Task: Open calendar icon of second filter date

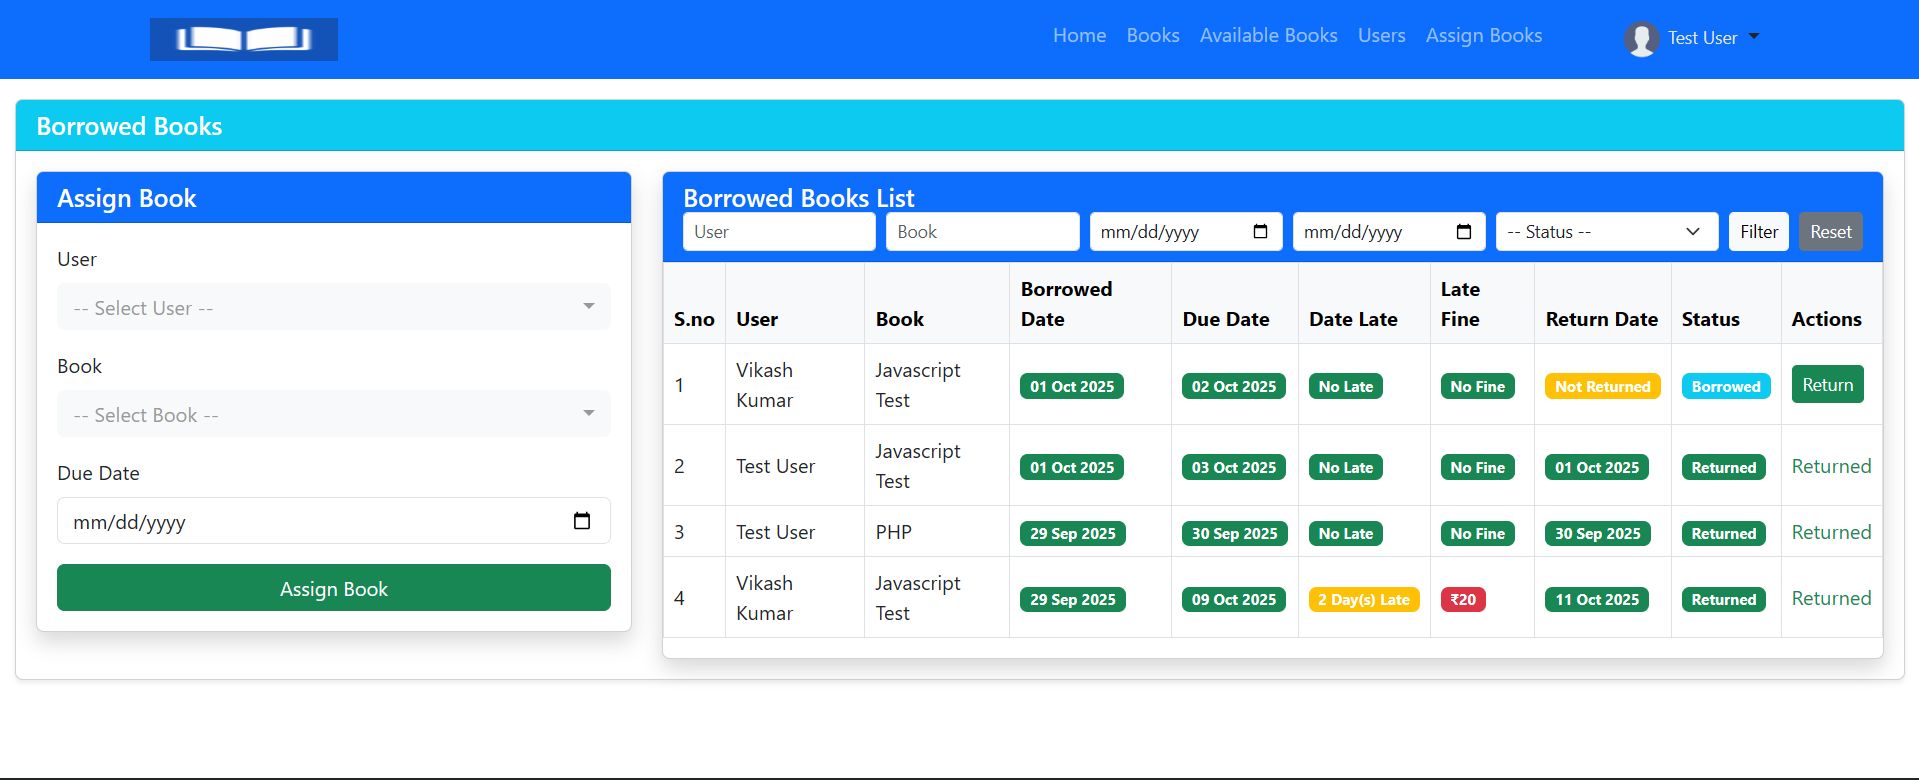Action: (x=1463, y=232)
